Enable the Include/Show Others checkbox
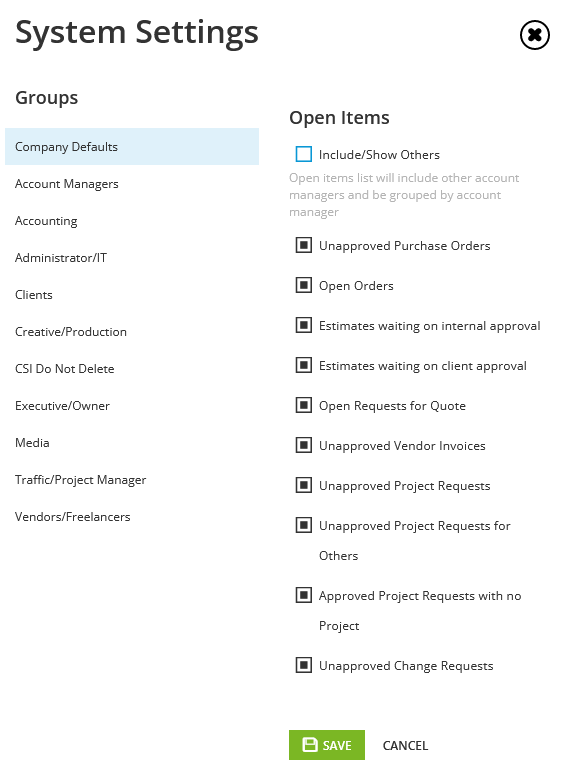The image size is (568, 775). click(304, 154)
